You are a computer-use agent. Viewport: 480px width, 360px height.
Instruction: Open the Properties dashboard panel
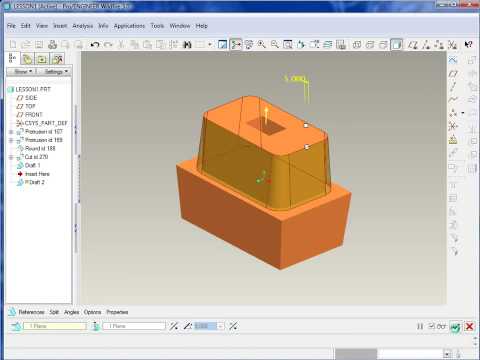click(x=117, y=312)
